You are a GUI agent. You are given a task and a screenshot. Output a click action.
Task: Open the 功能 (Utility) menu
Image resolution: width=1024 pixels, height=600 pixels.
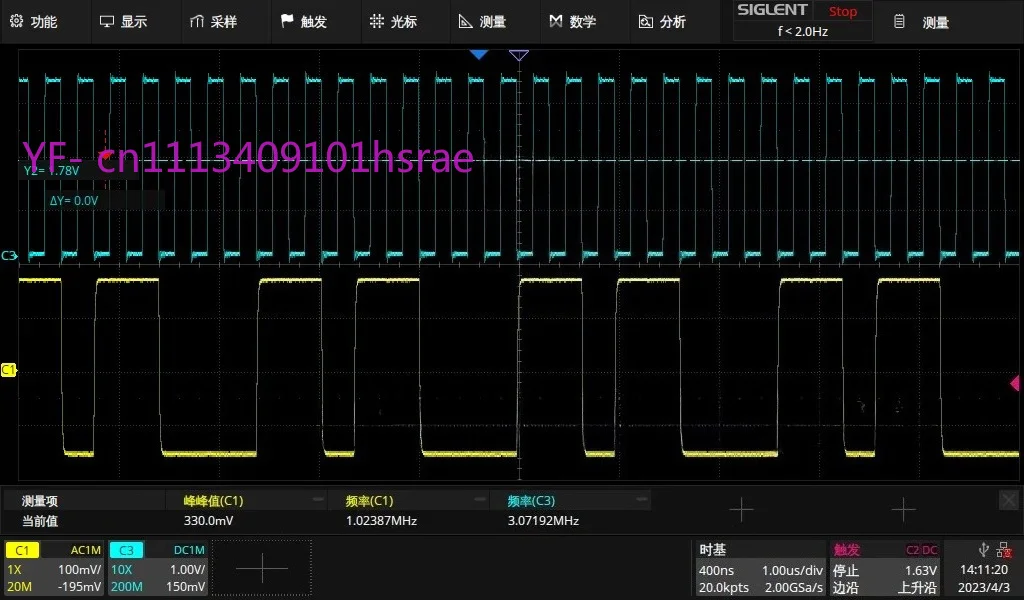(34, 22)
